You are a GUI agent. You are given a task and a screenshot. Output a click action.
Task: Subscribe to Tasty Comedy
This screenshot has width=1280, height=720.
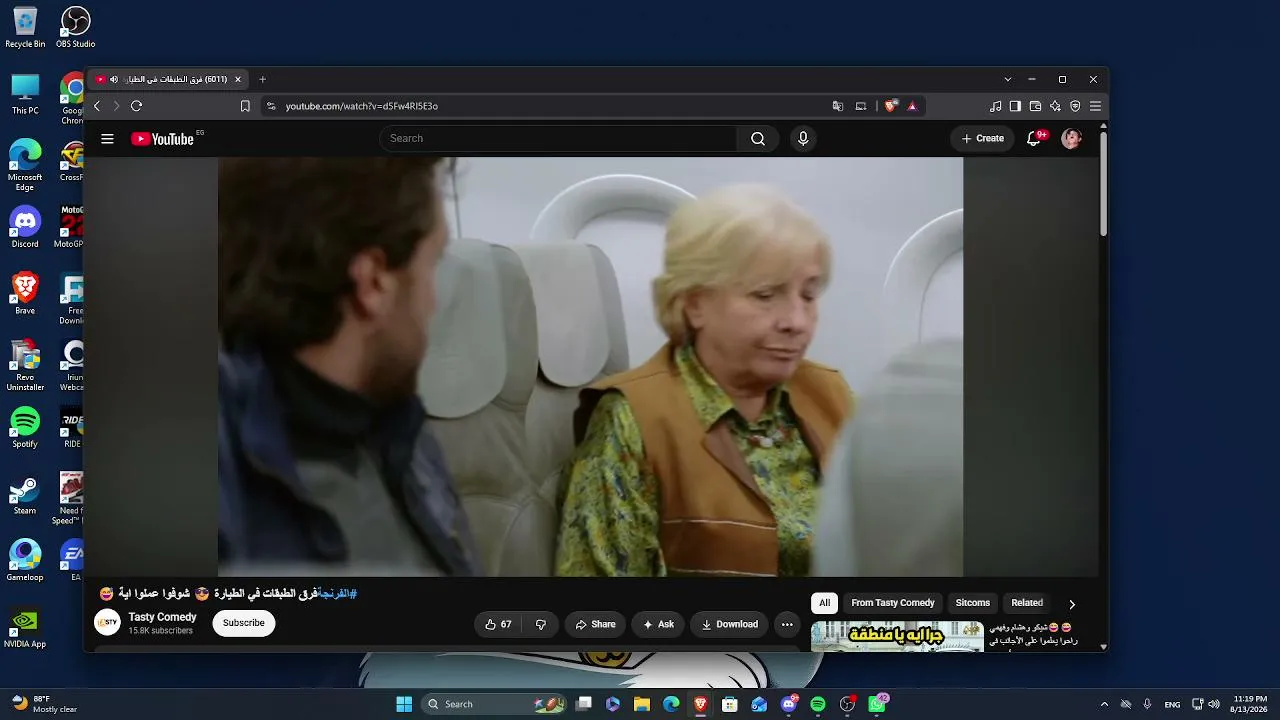(244, 623)
